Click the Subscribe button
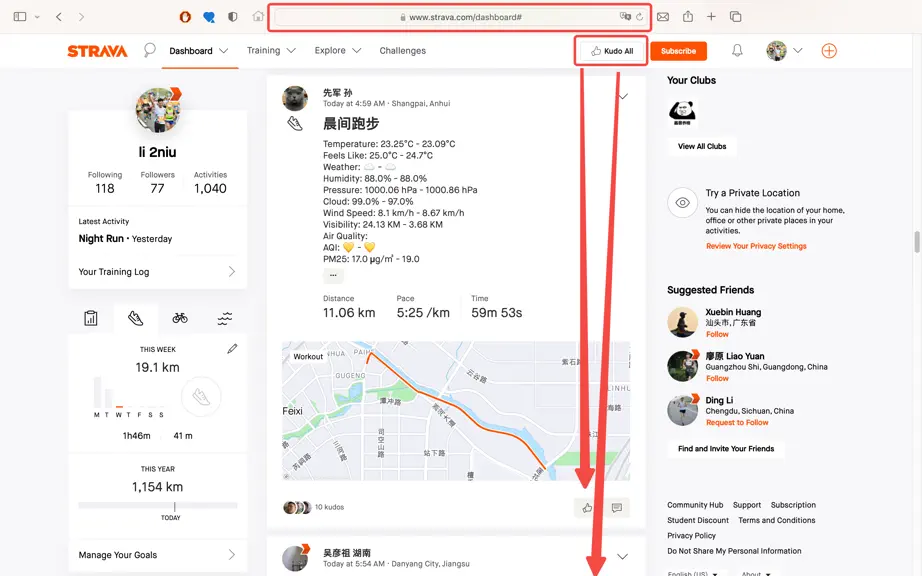 click(x=679, y=51)
